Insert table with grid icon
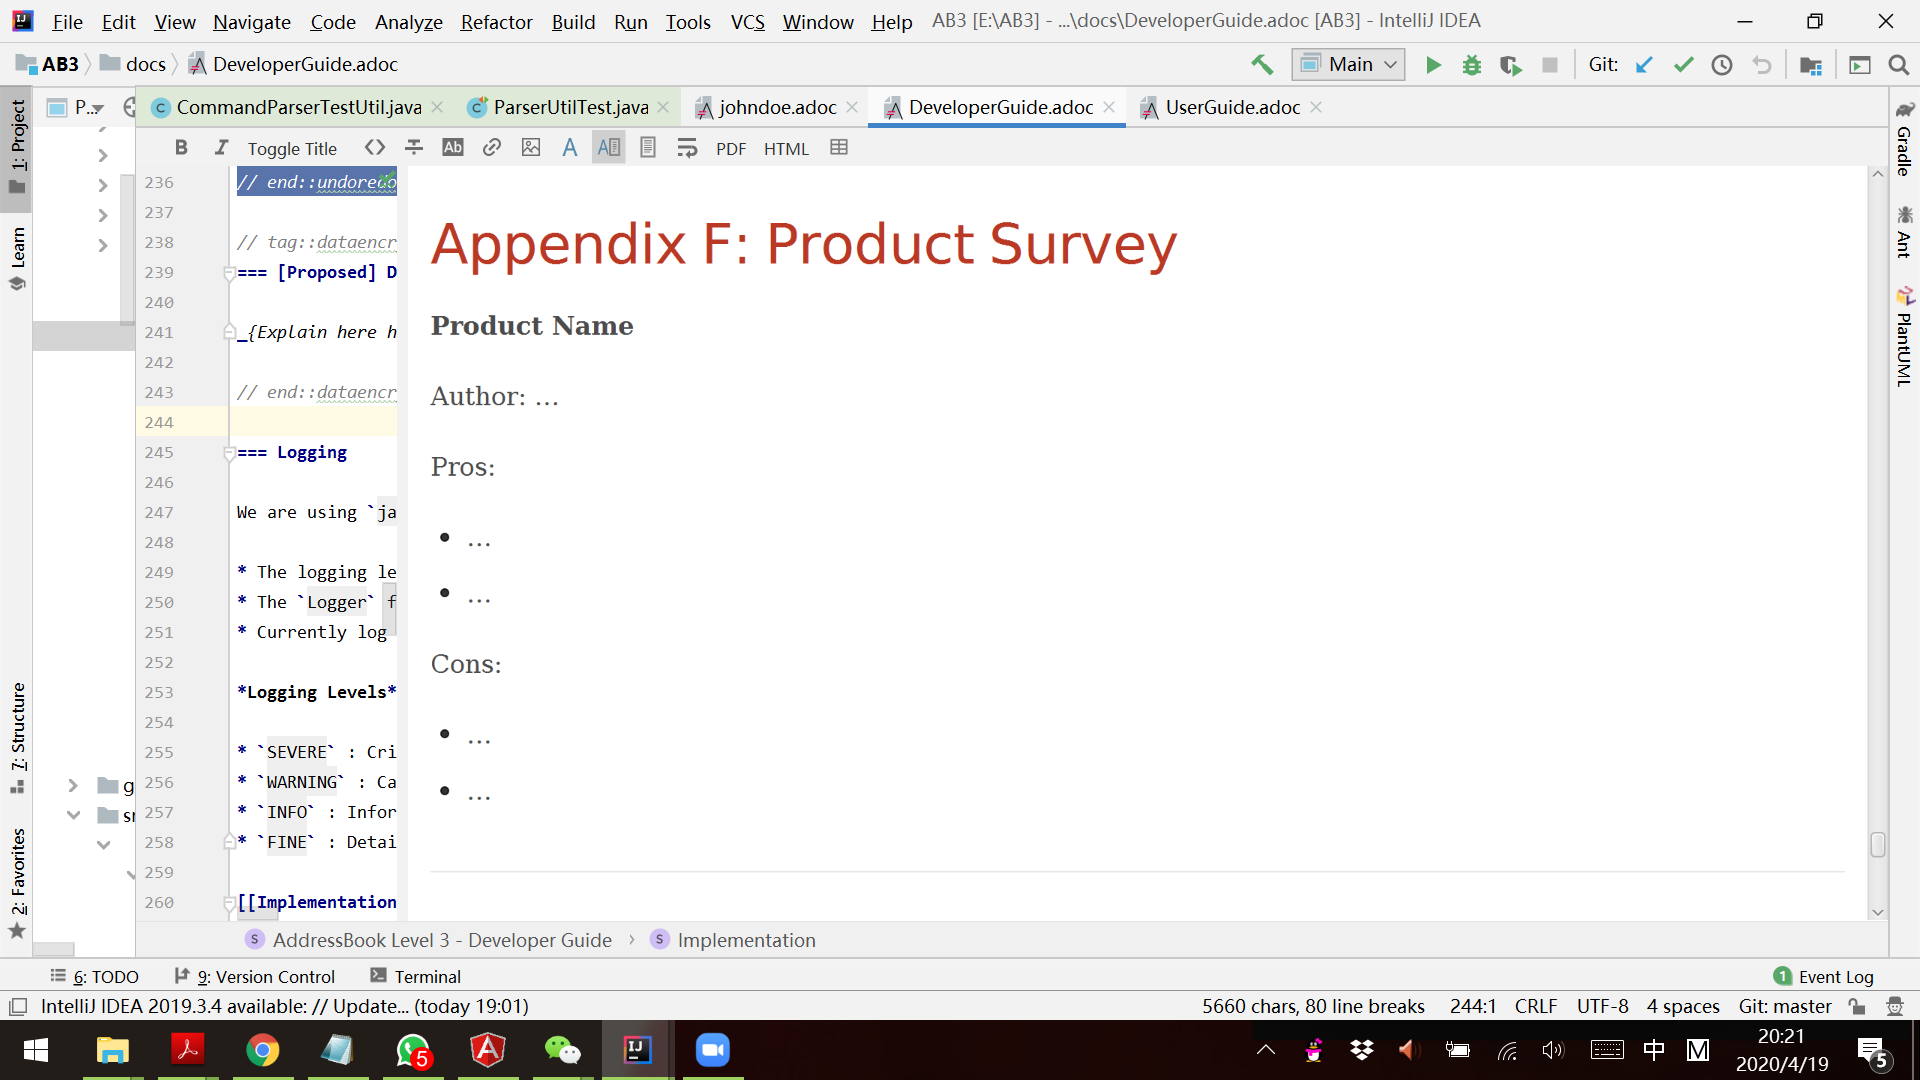Image resolution: width=1920 pixels, height=1080 pixels. [x=839, y=148]
